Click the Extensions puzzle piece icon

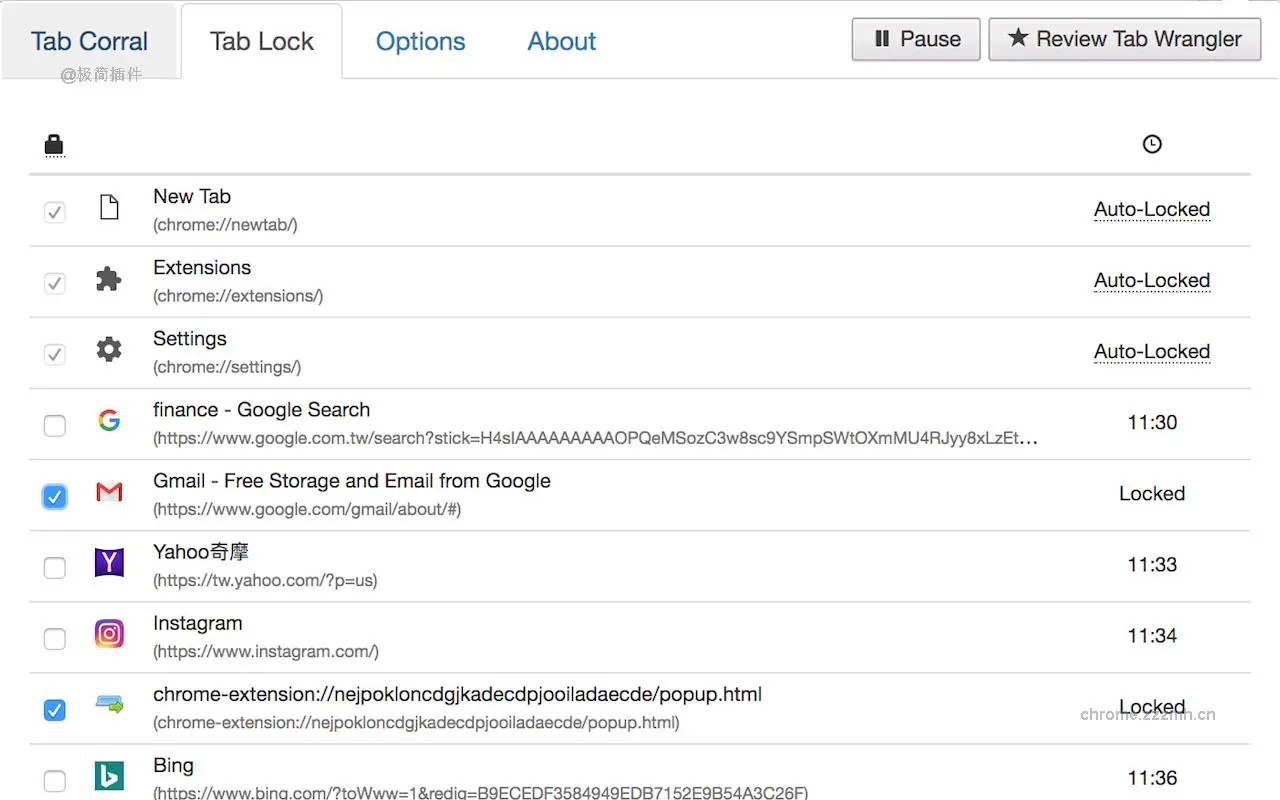point(109,279)
